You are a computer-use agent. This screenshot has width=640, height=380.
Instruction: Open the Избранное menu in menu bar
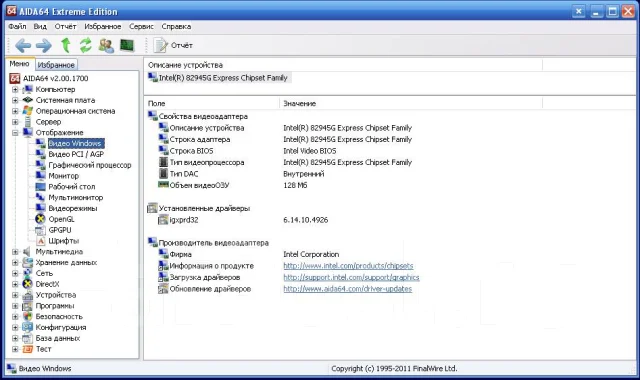click(102, 27)
